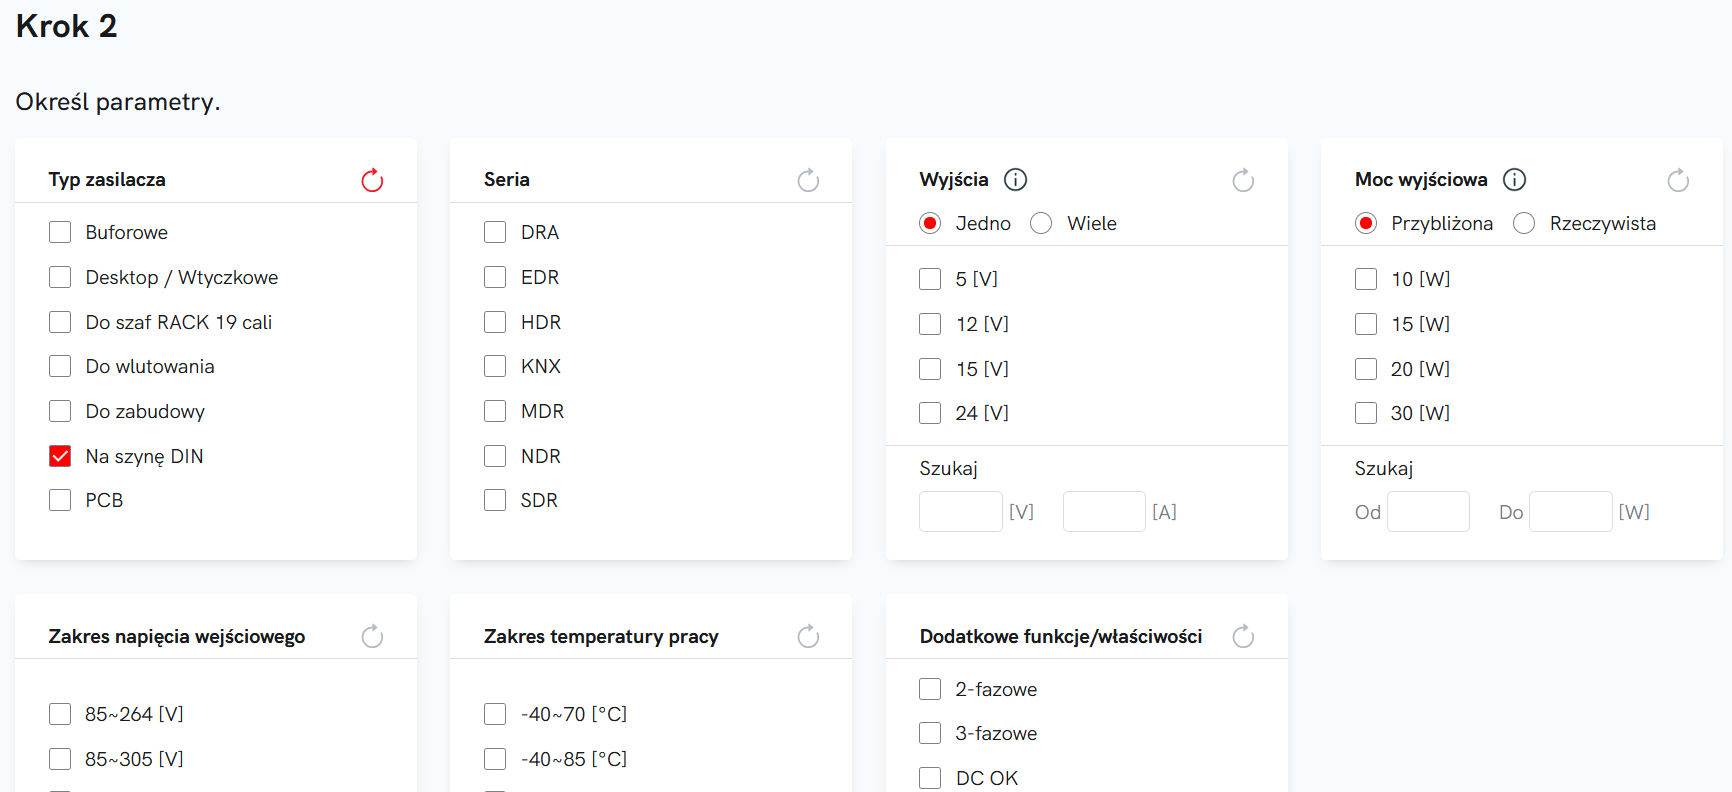The width and height of the screenshot is (1732, 792).
Task: Focus the Od minimum wattage field
Action: (1428, 511)
